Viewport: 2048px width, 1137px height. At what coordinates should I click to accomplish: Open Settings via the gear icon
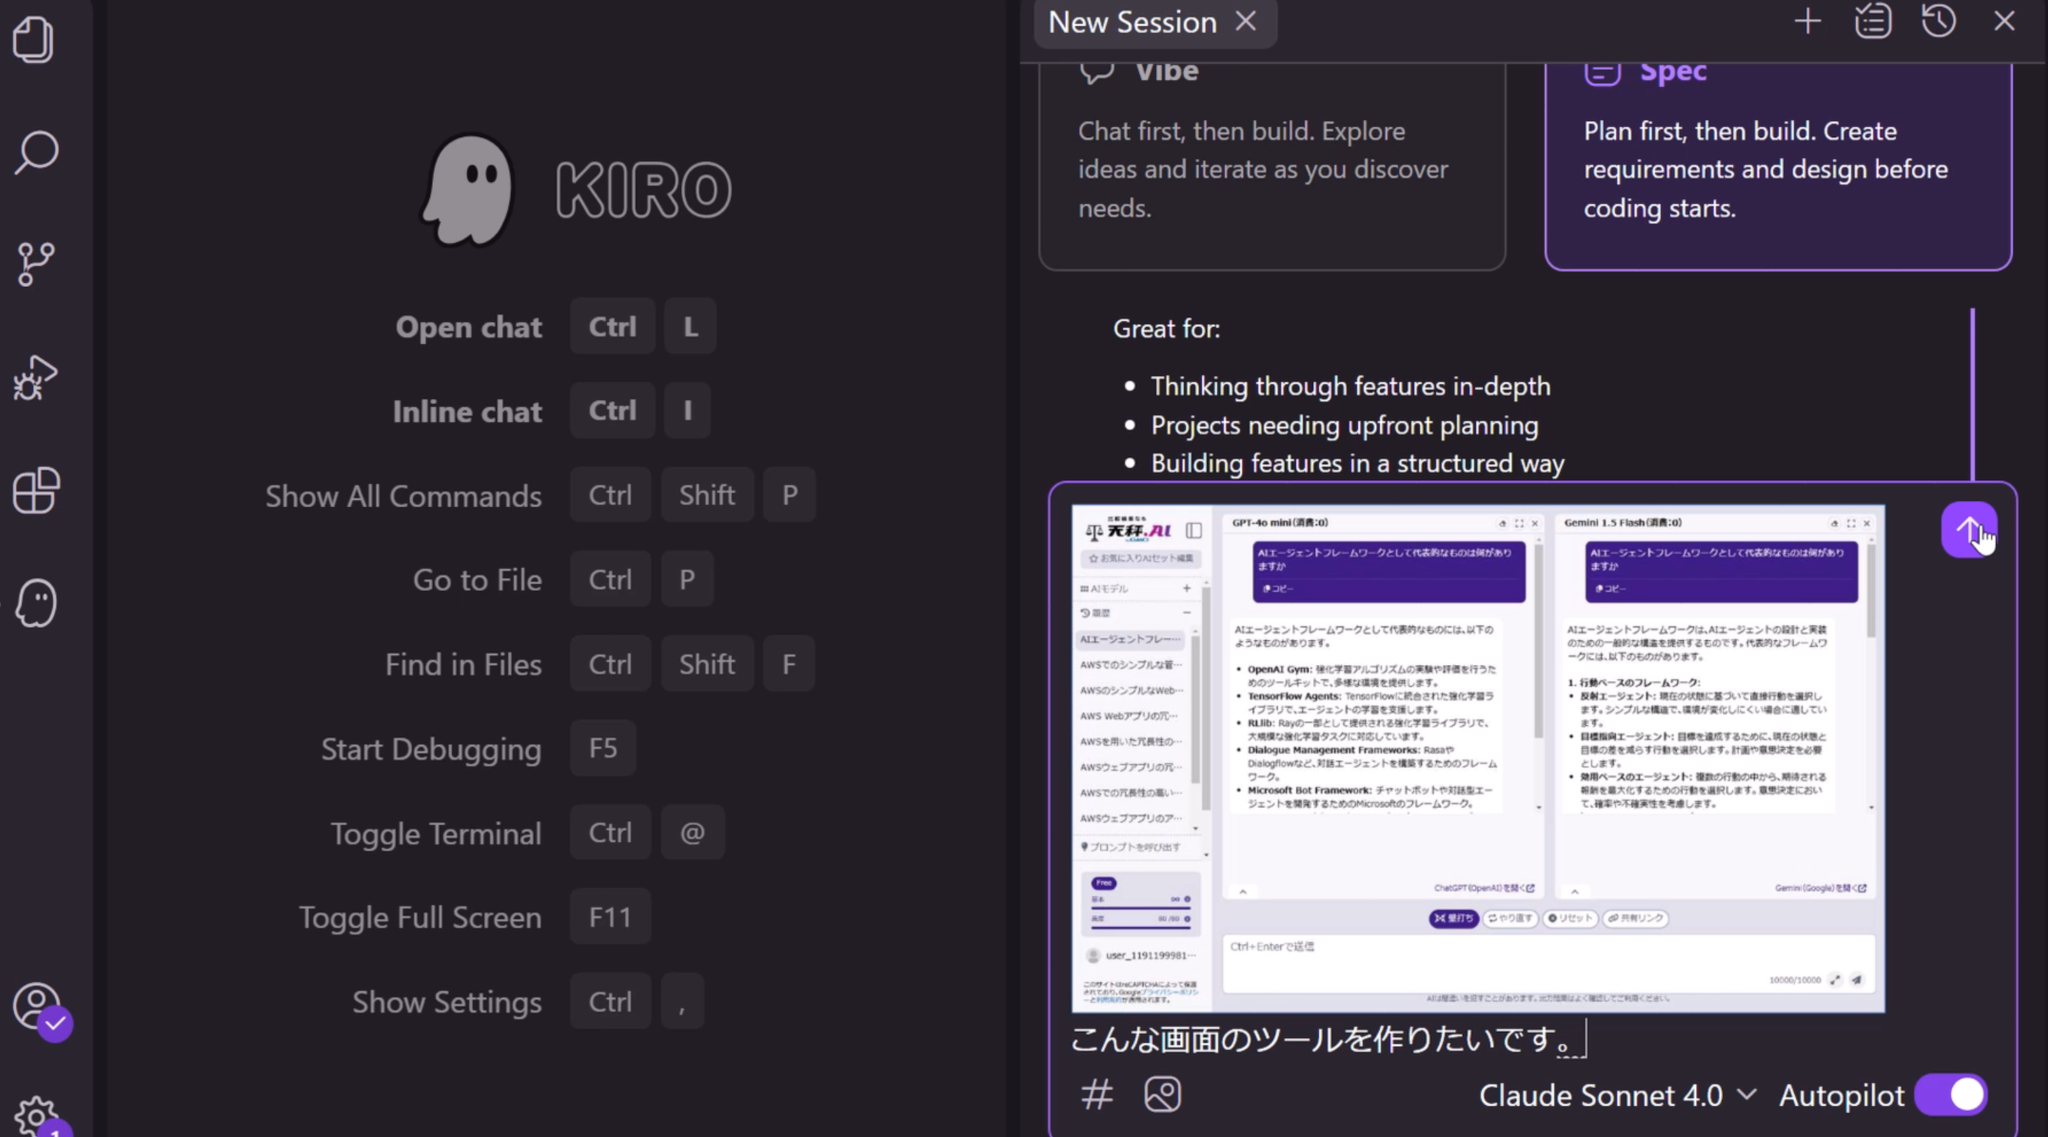click(36, 1118)
